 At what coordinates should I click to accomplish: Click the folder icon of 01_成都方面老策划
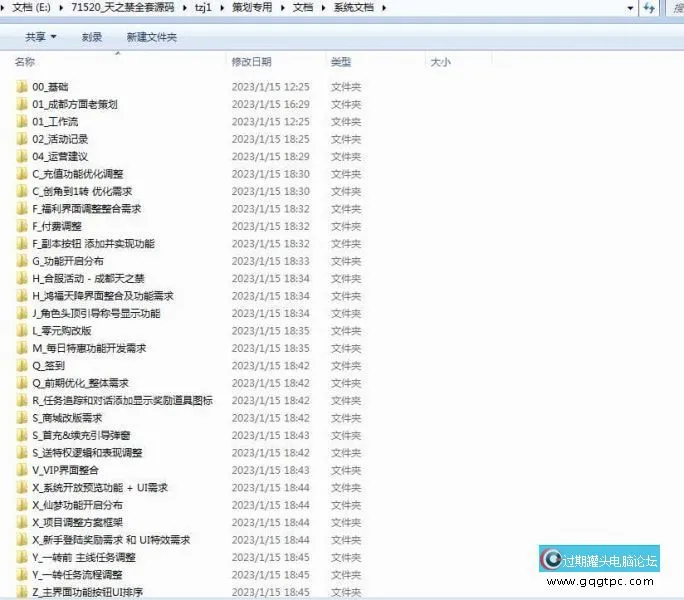[22, 104]
